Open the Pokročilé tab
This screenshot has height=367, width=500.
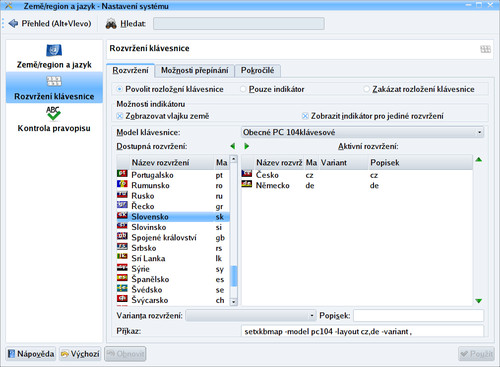257,71
